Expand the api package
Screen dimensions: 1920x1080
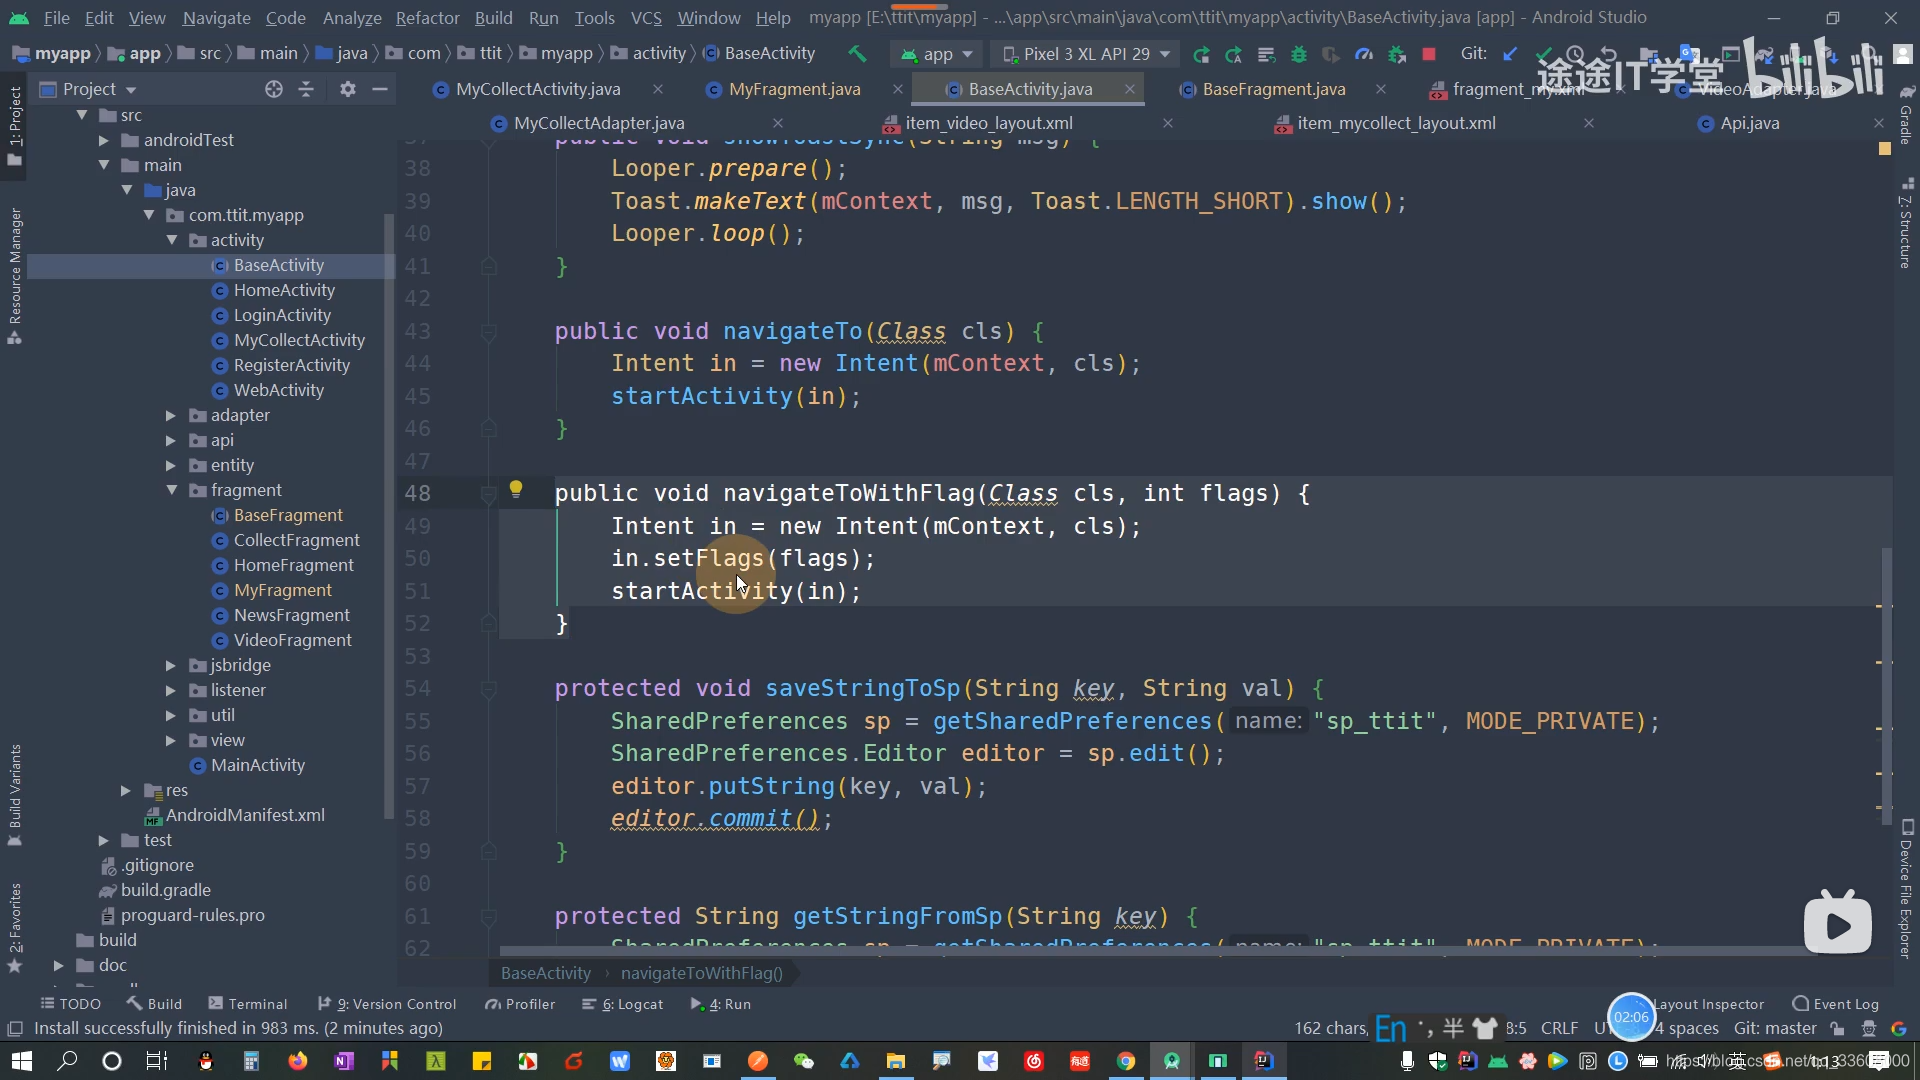[x=171, y=440]
